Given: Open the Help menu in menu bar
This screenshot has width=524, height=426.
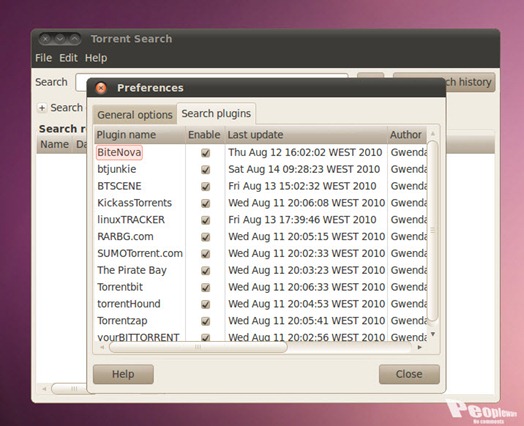Looking at the screenshot, I should click(x=96, y=58).
